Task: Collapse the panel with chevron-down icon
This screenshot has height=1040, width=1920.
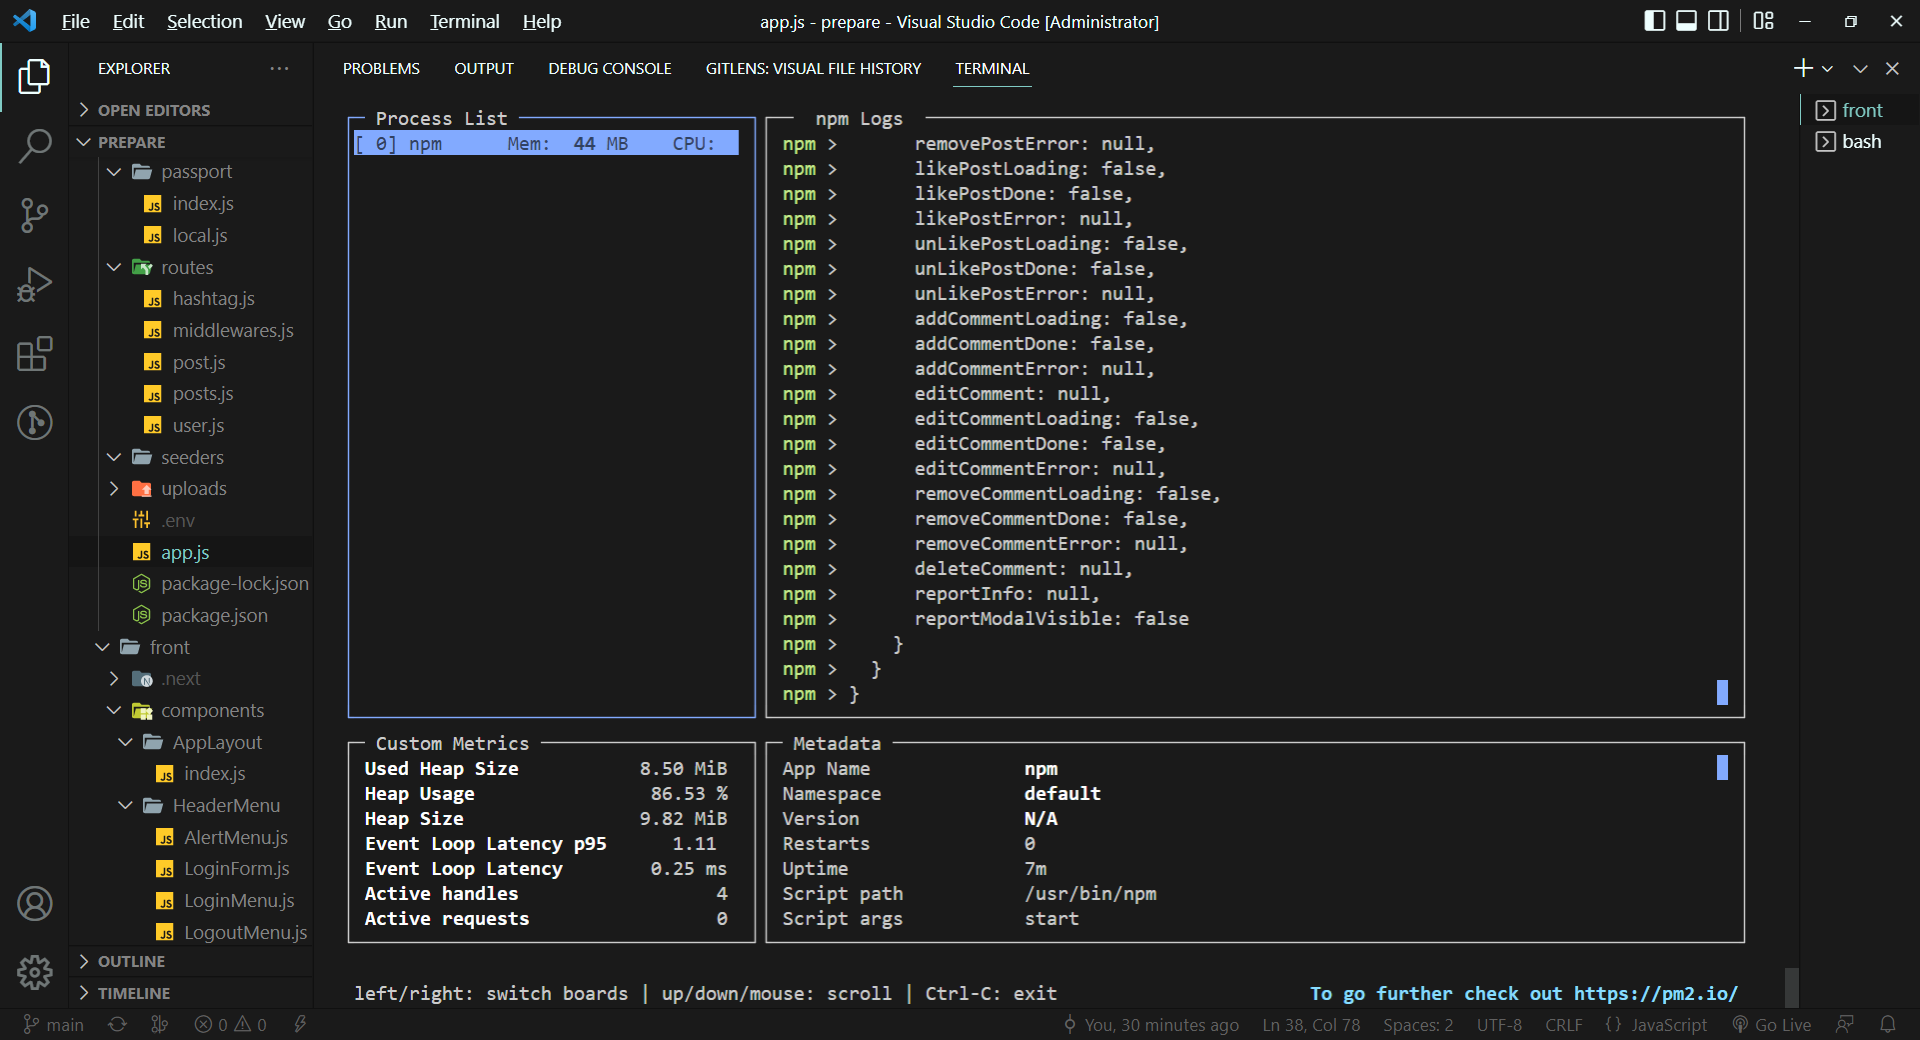Action: click(1860, 69)
